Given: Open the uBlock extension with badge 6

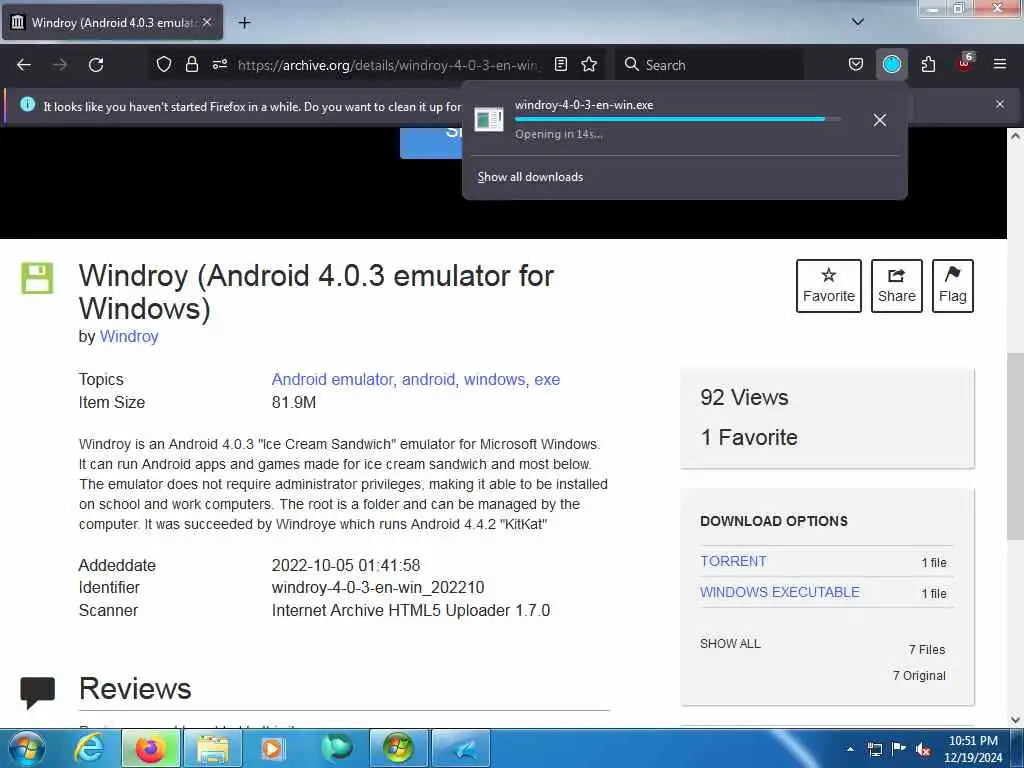Looking at the screenshot, I should click(965, 63).
